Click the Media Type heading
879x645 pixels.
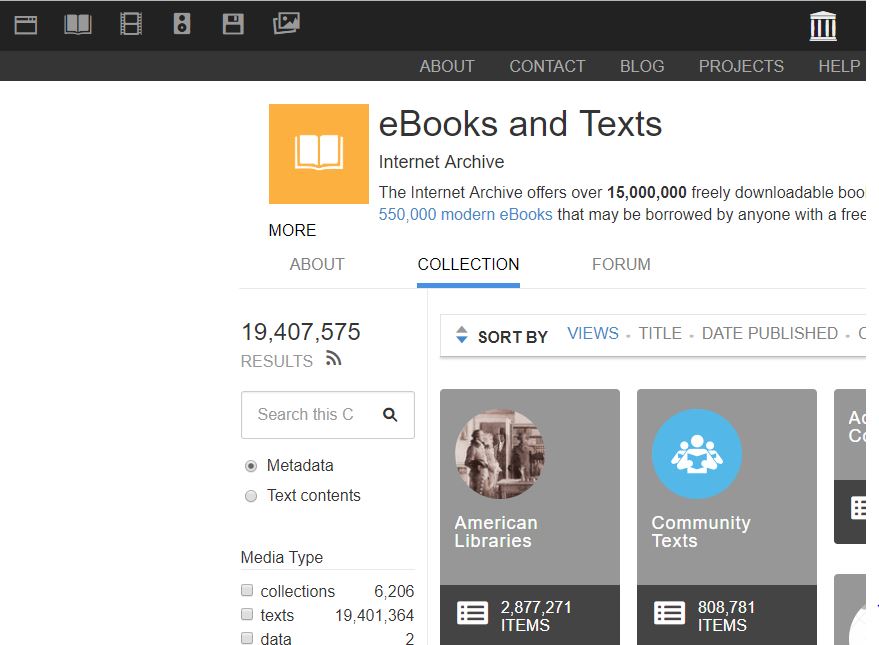click(x=282, y=558)
